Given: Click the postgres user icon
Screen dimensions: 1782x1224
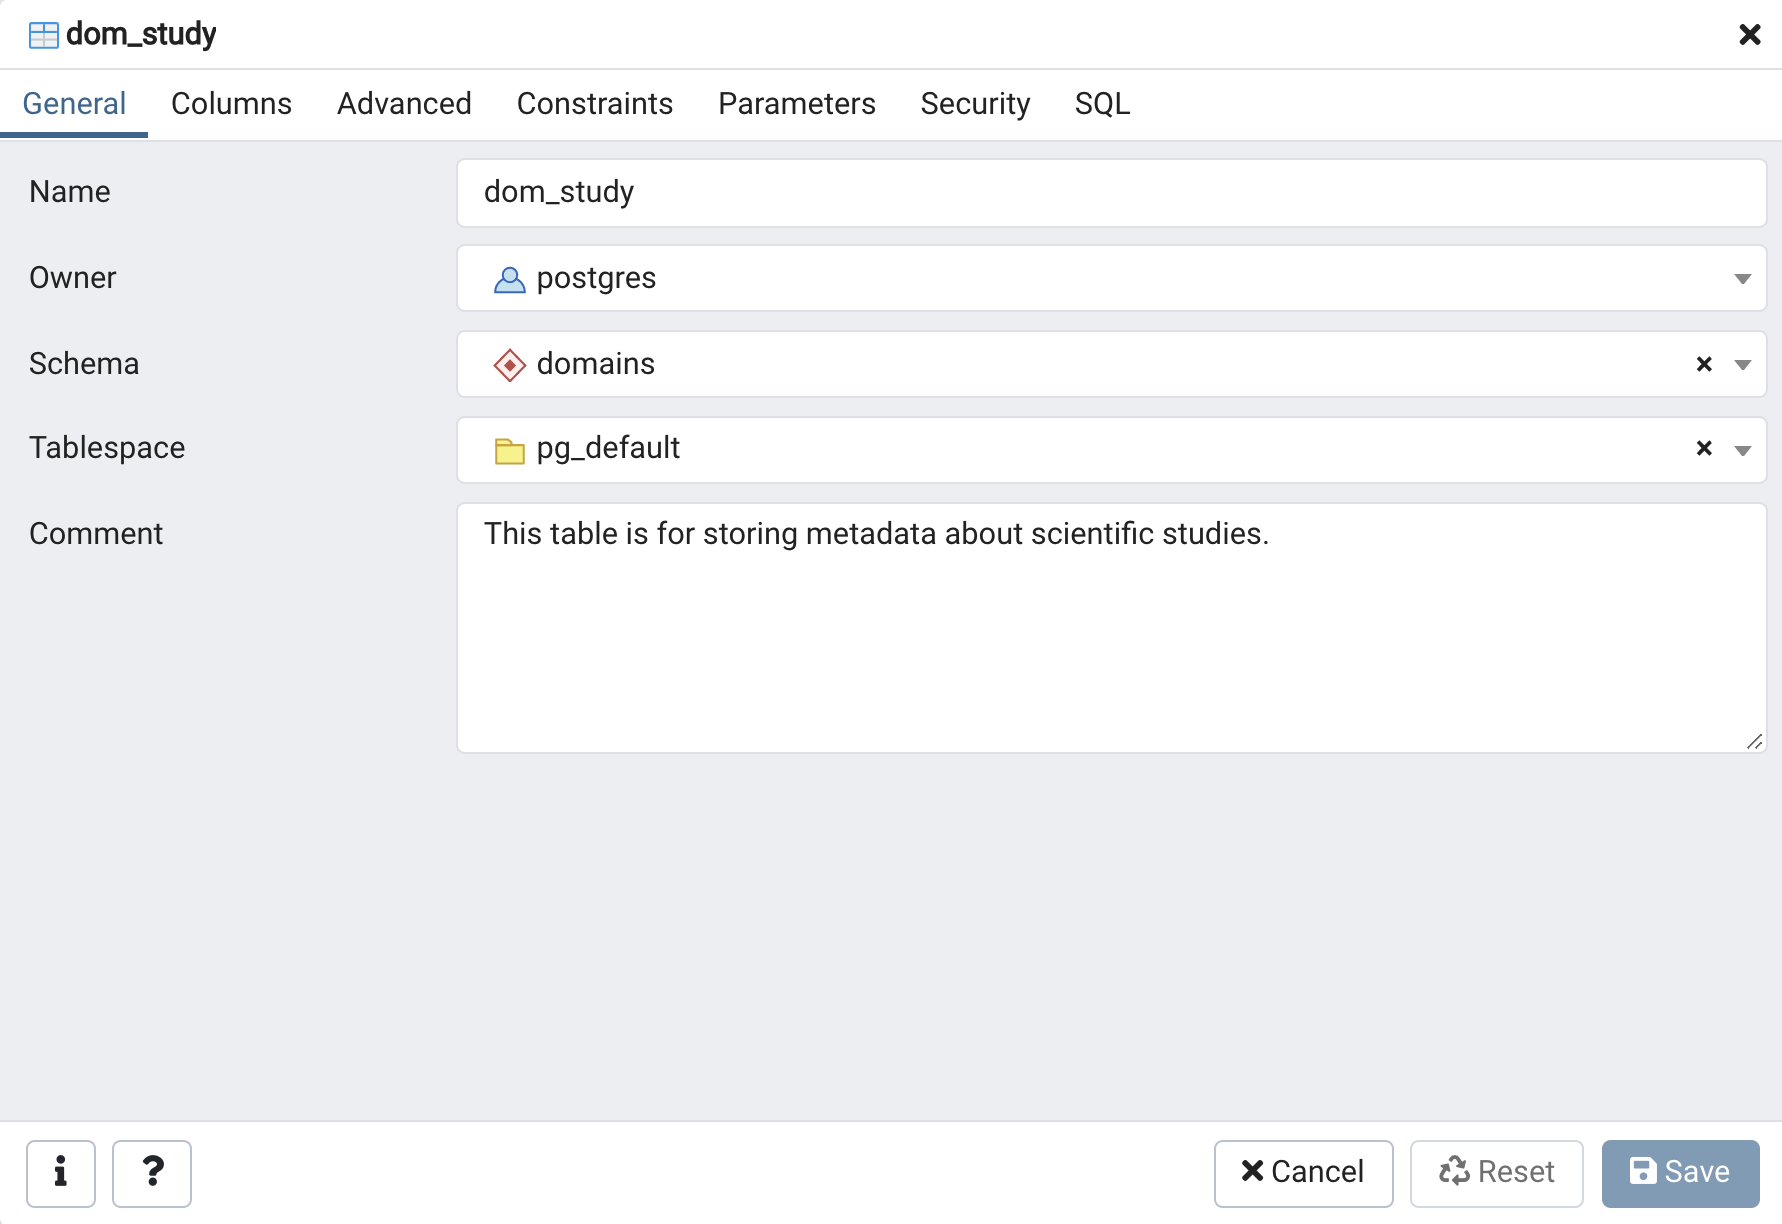Looking at the screenshot, I should (509, 279).
